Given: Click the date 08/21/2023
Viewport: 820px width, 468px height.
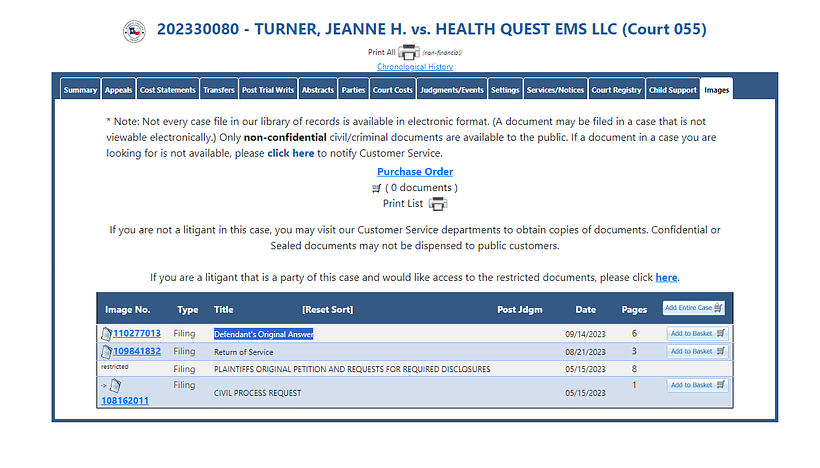Looking at the screenshot, I should click(585, 352).
